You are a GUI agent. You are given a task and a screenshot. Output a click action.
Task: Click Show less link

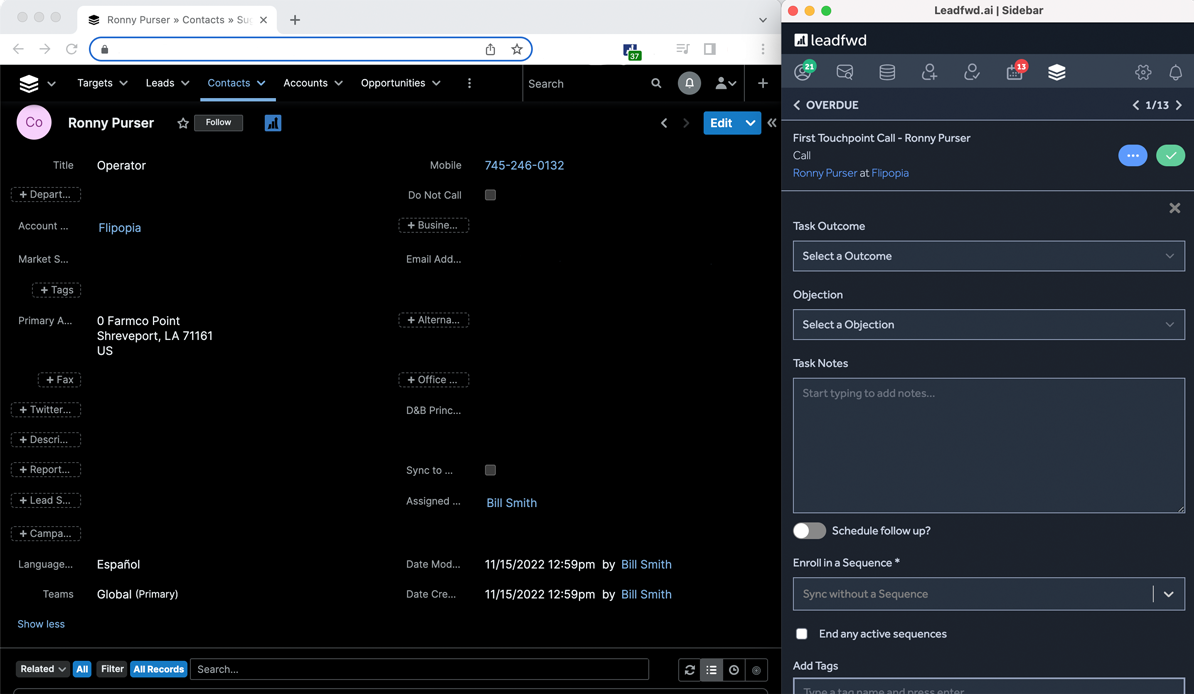[x=41, y=624]
